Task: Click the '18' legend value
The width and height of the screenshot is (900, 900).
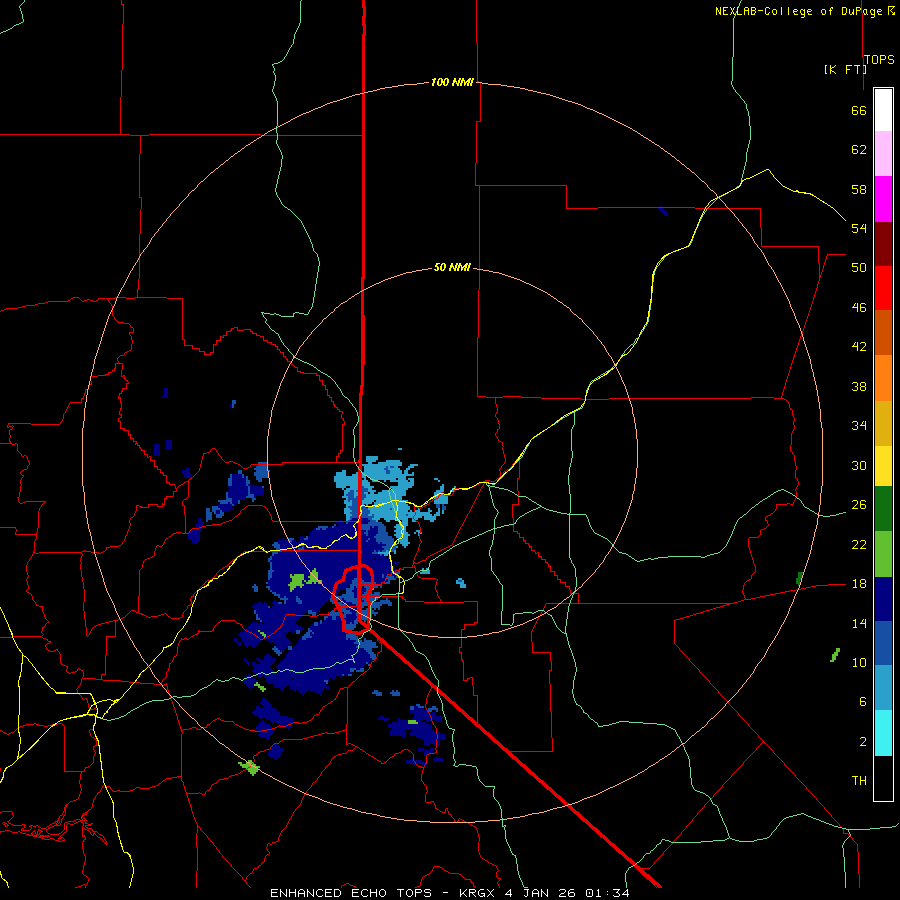Action: pyautogui.click(x=859, y=584)
